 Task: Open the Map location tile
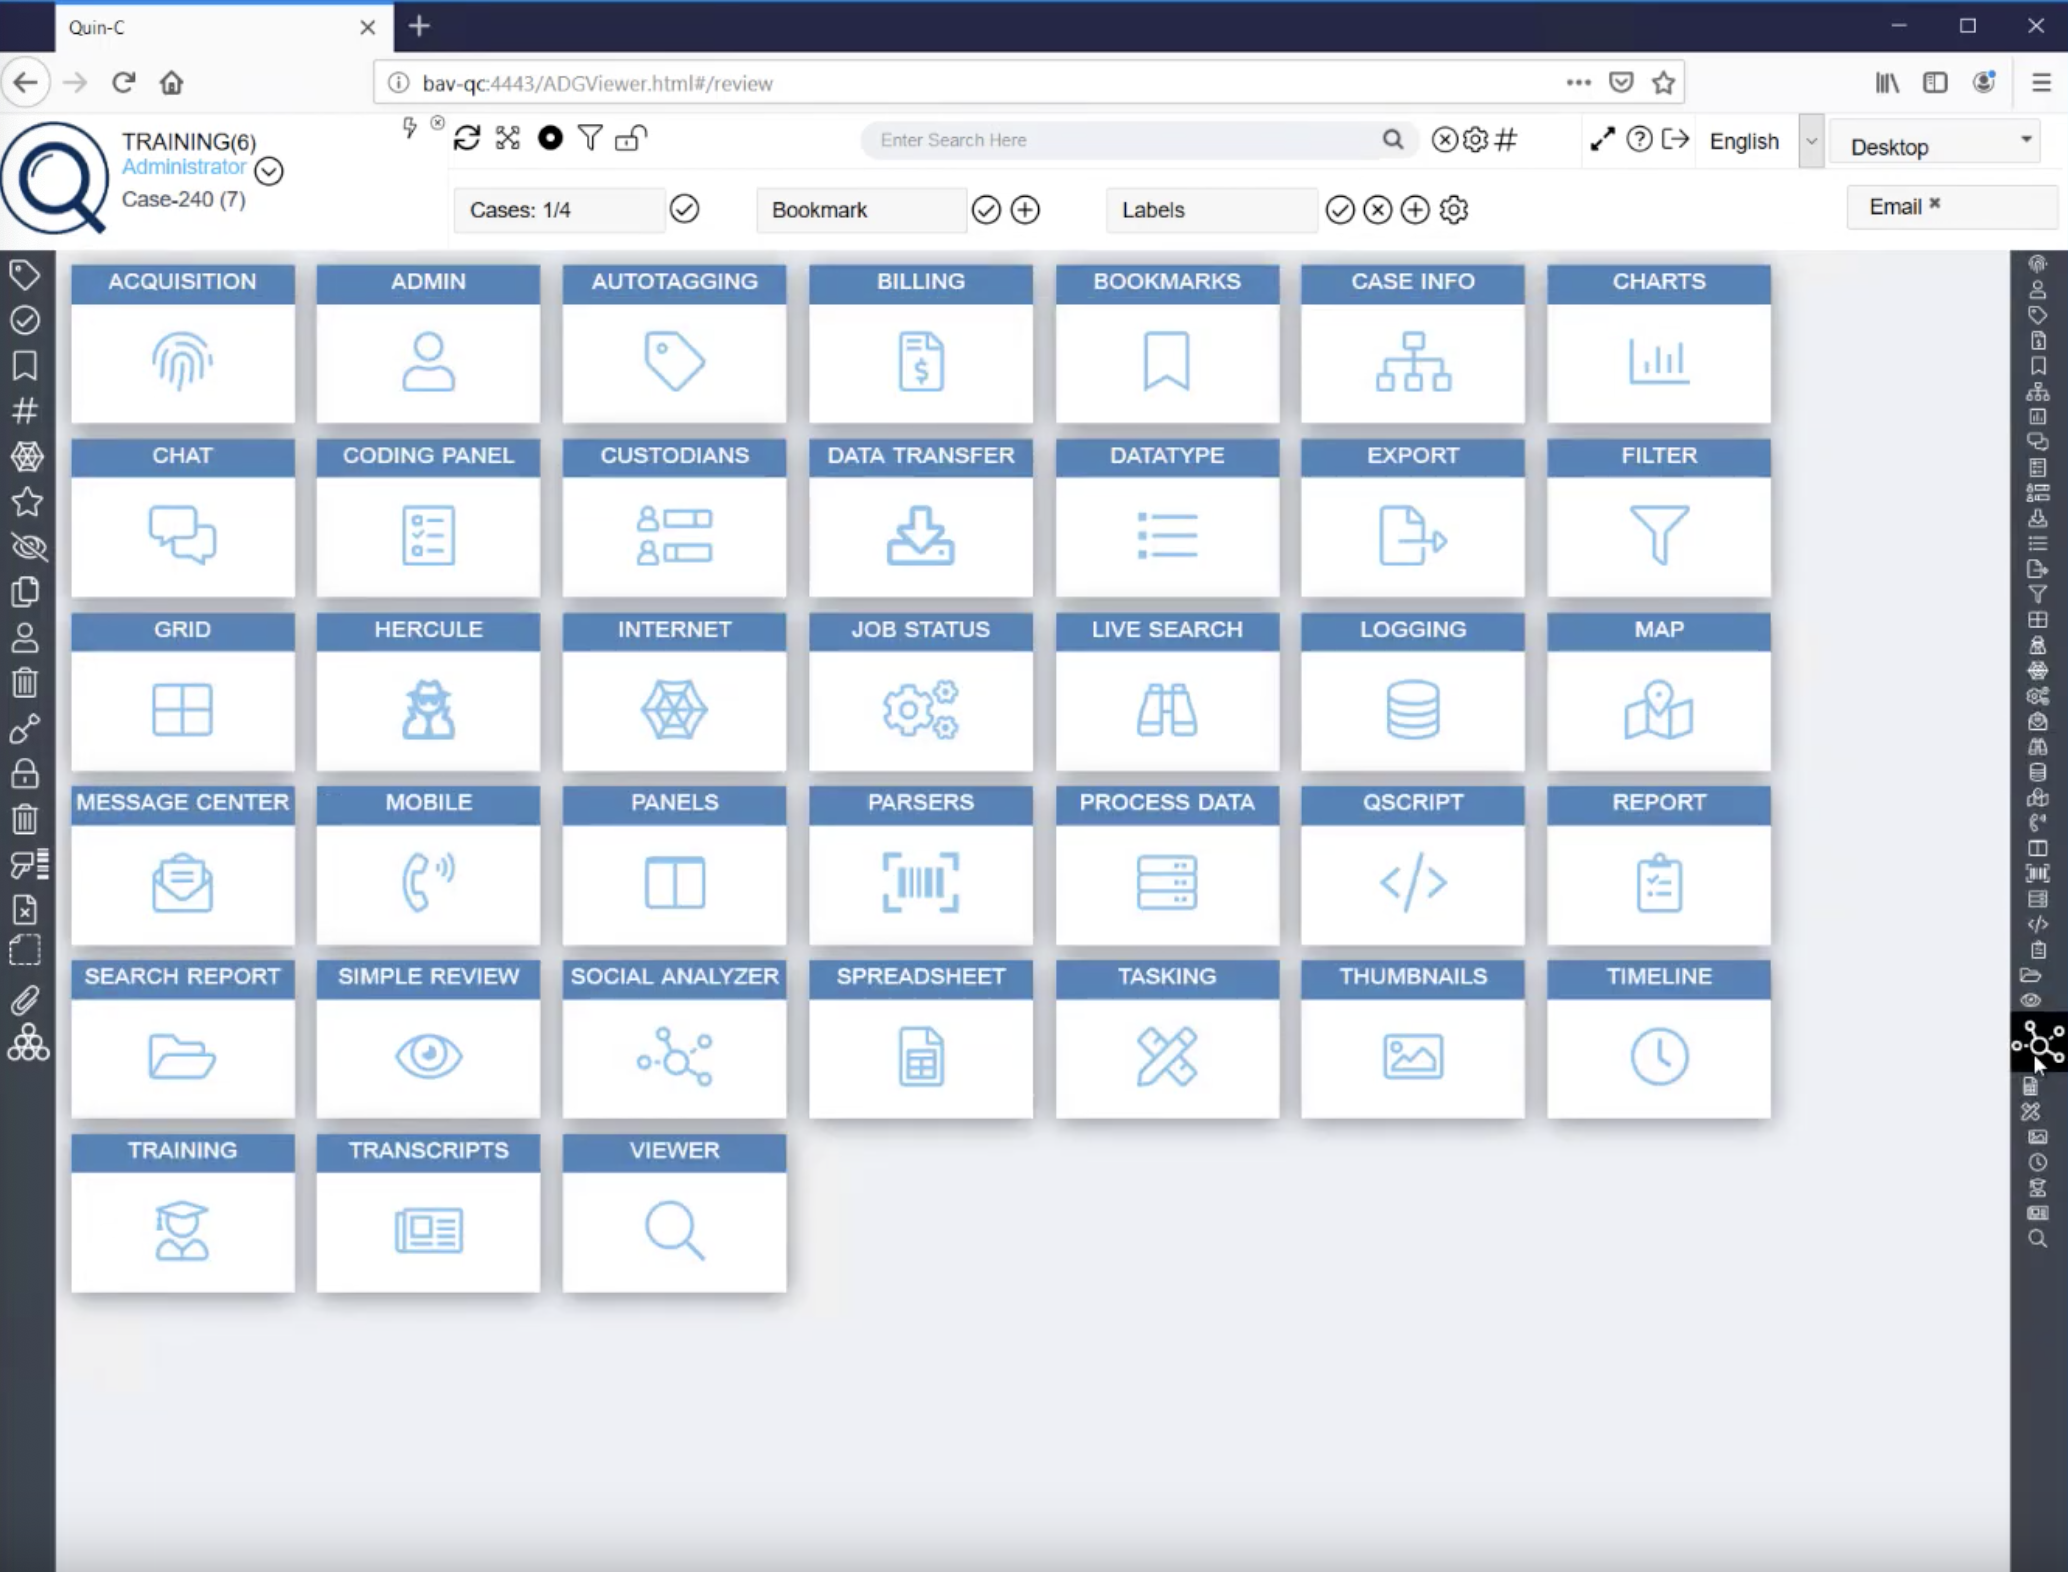pyautogui.click(x=1658, y=691)
